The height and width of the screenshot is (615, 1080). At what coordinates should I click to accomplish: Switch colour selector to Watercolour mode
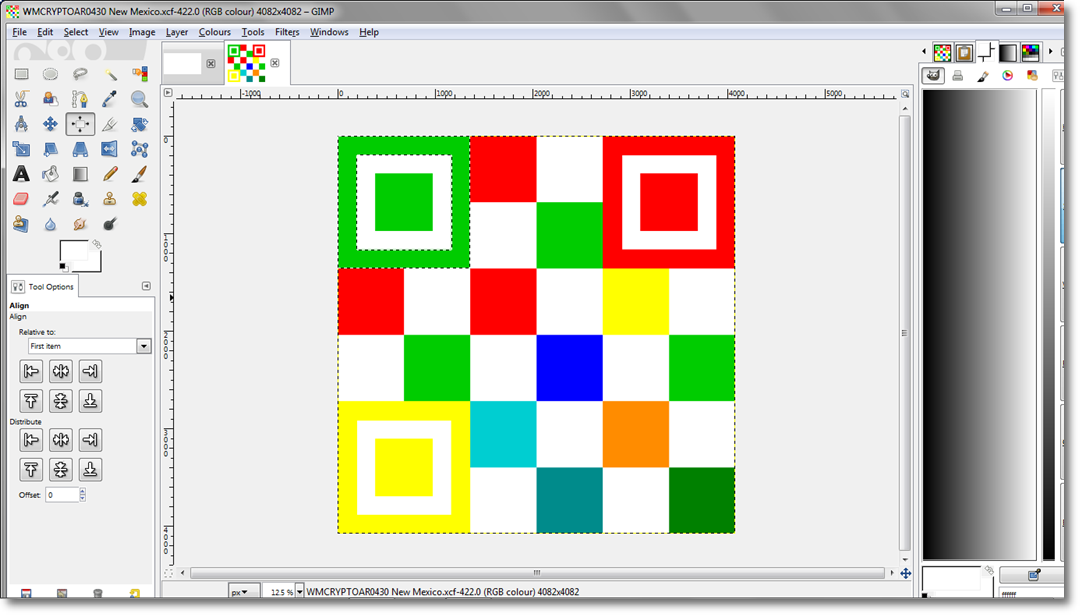click(983, 76)
